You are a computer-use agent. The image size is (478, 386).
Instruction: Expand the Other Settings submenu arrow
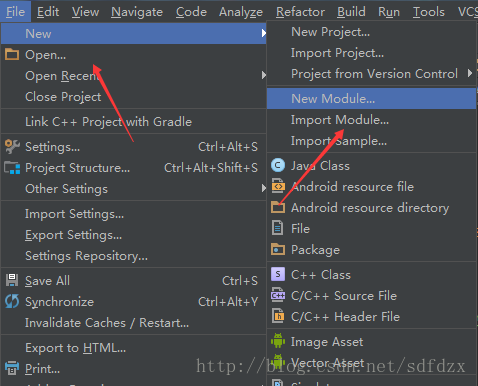[264, 188]
